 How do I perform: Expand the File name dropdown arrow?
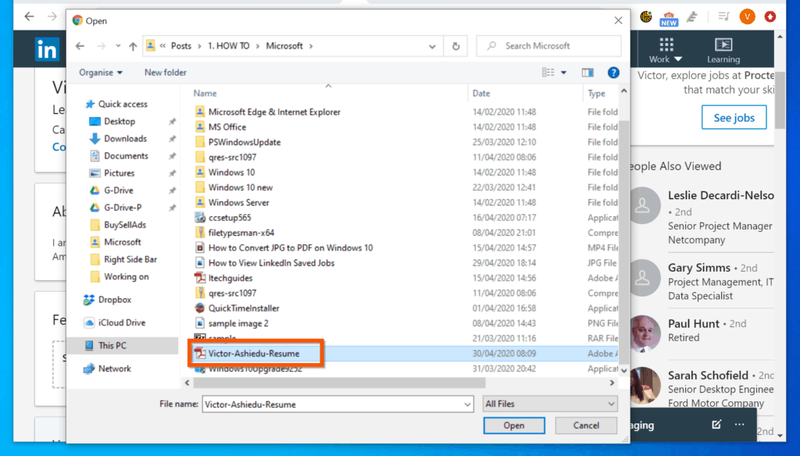467,404
